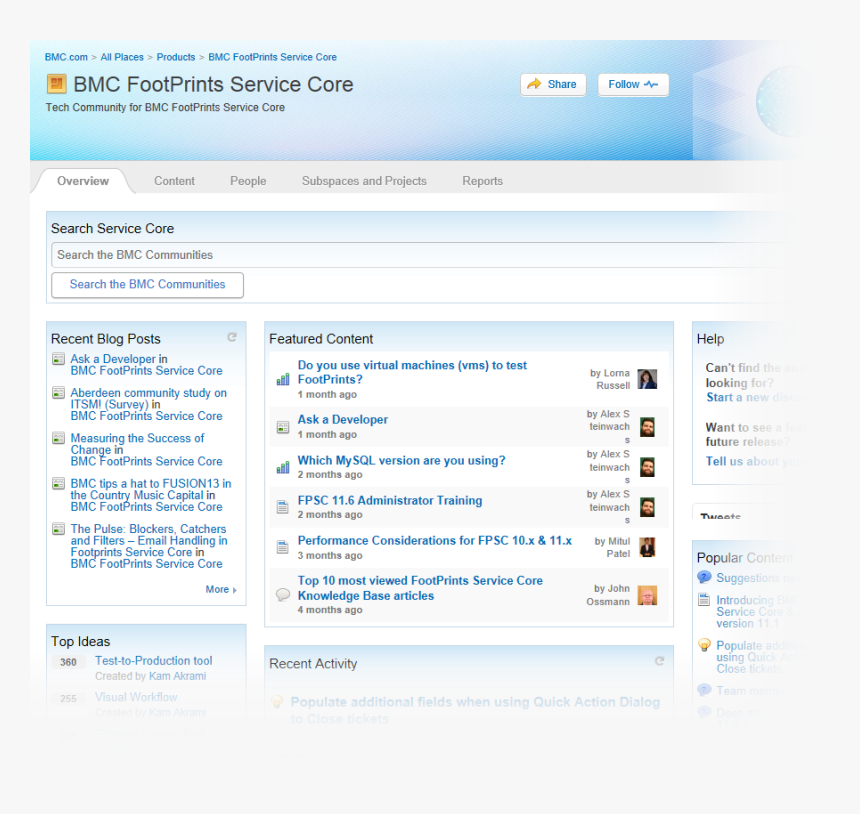Click the 360 vote score

(68, 662)
